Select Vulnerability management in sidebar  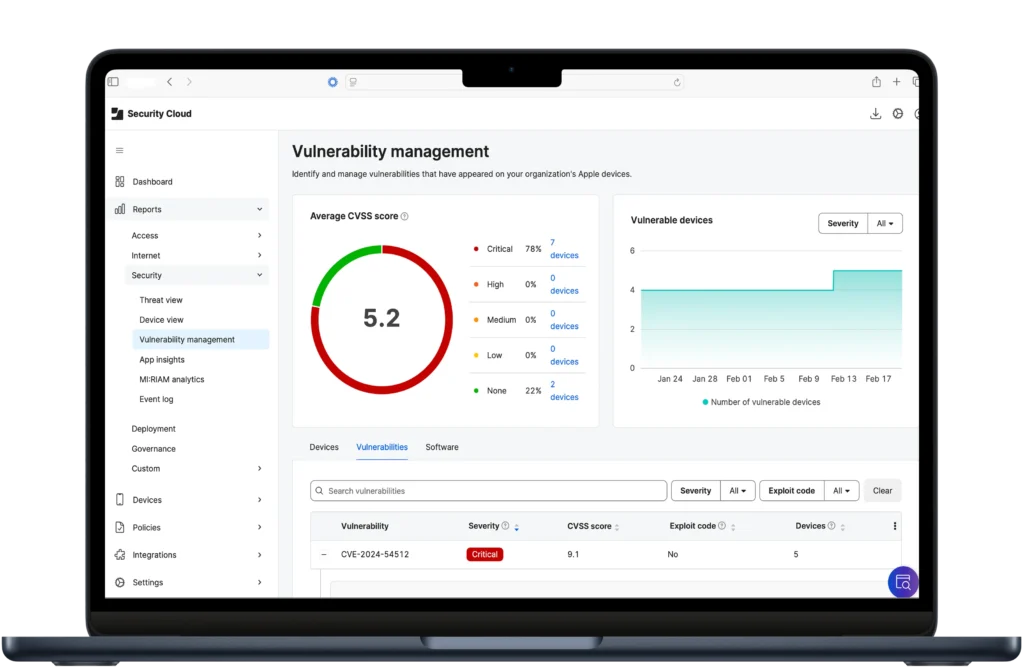(x=200, y=340)
